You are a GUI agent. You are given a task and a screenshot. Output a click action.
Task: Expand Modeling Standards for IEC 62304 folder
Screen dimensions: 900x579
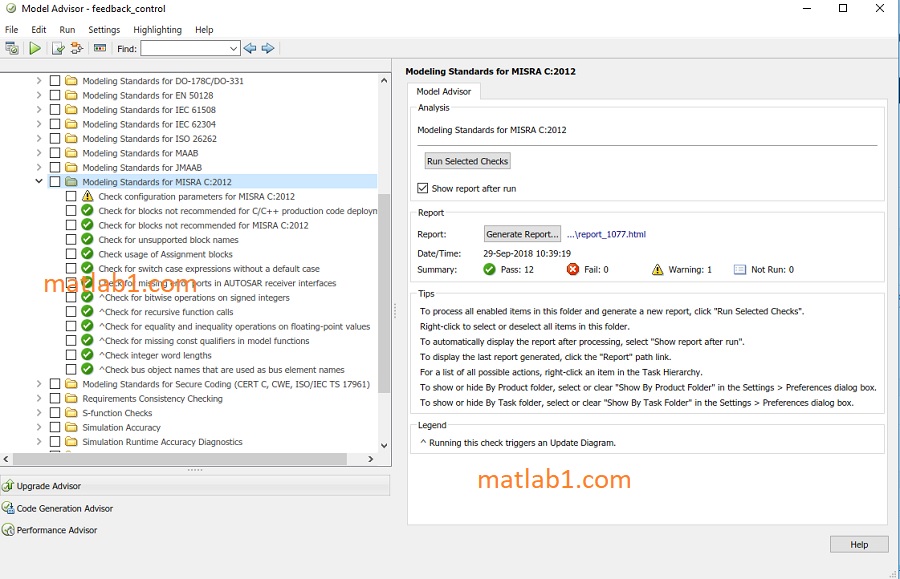tap(38, 124)
